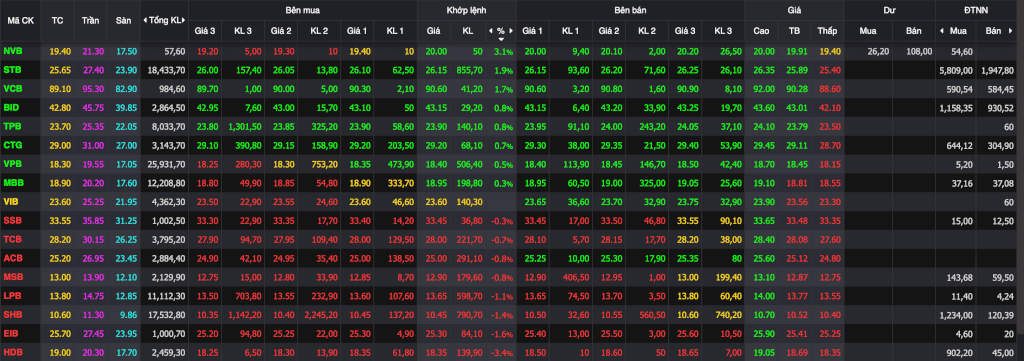Click the Khớp lệnh header group
Viewport: 1024px width, 361px height.
click(x=466, y=11)
